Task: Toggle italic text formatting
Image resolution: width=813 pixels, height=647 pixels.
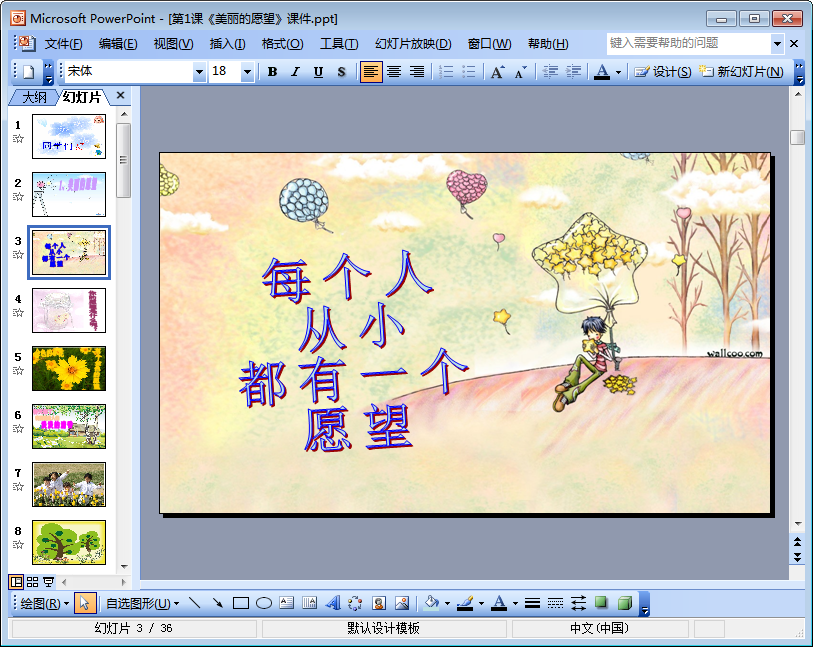Action: (x=295, y=72)
